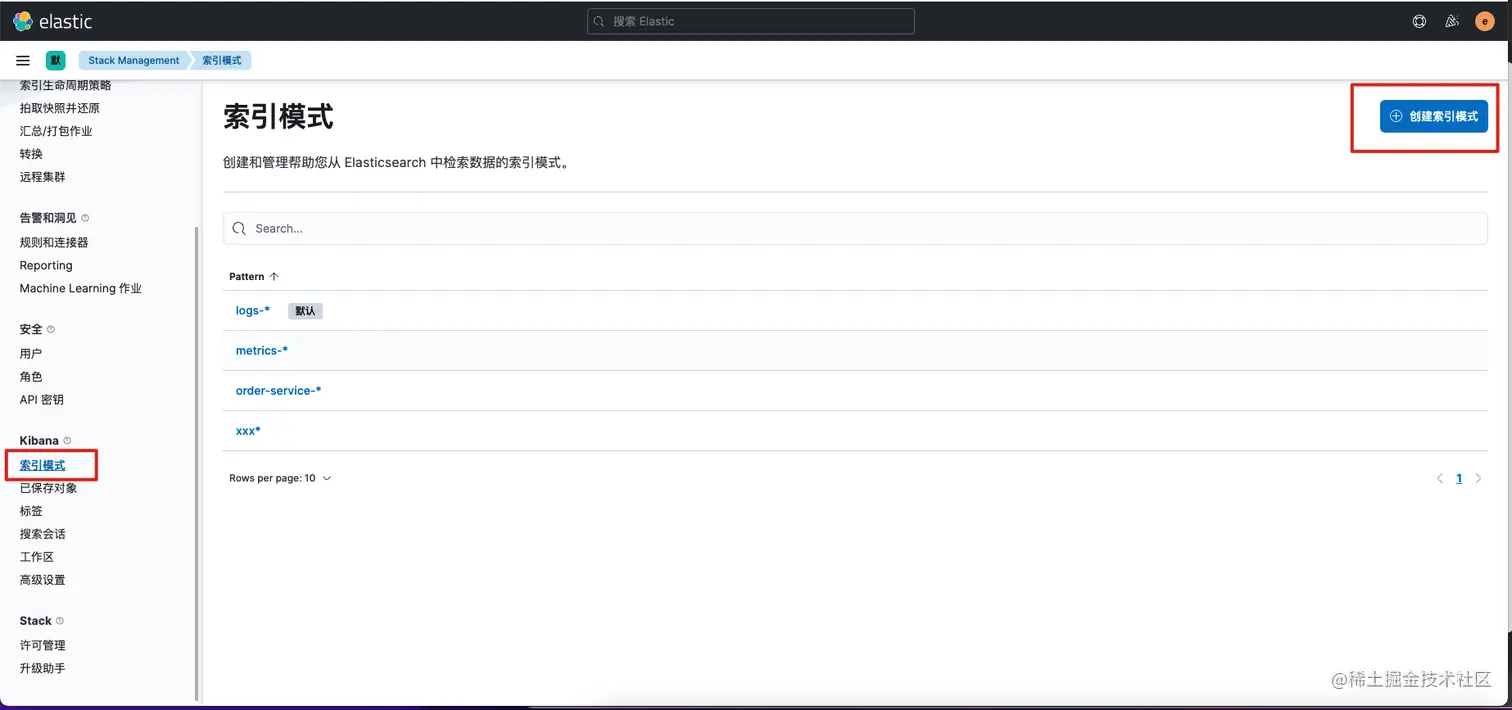The height and width of the screenshot is (710, 1512).
Task: Open 角色 under 安全
Action: (31, 377)
